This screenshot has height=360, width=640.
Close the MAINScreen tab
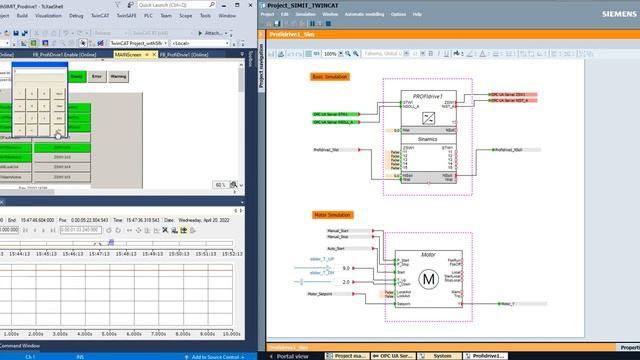tap(154, 55)
